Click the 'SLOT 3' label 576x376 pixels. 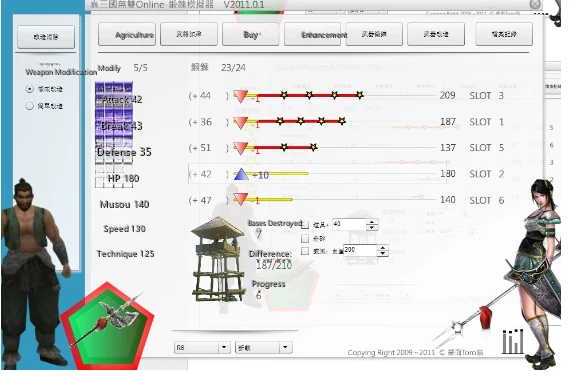pos(487,96)
